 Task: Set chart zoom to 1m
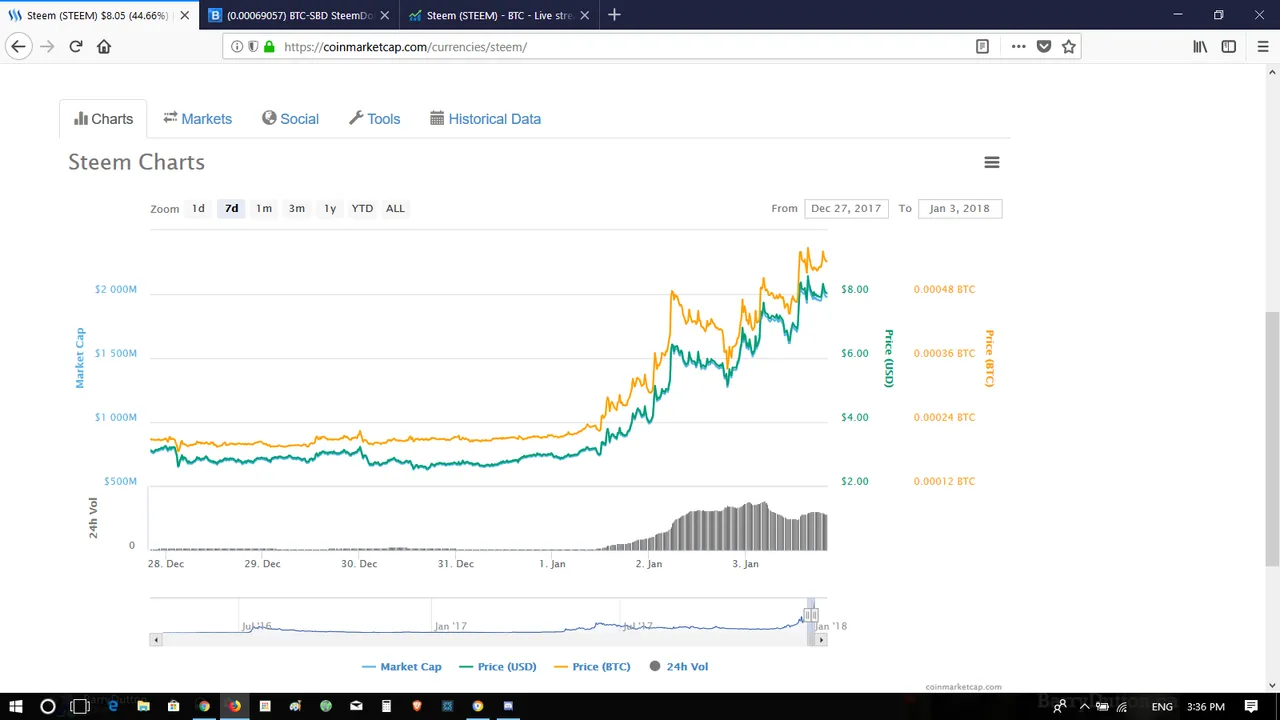(x=264, y=208)
